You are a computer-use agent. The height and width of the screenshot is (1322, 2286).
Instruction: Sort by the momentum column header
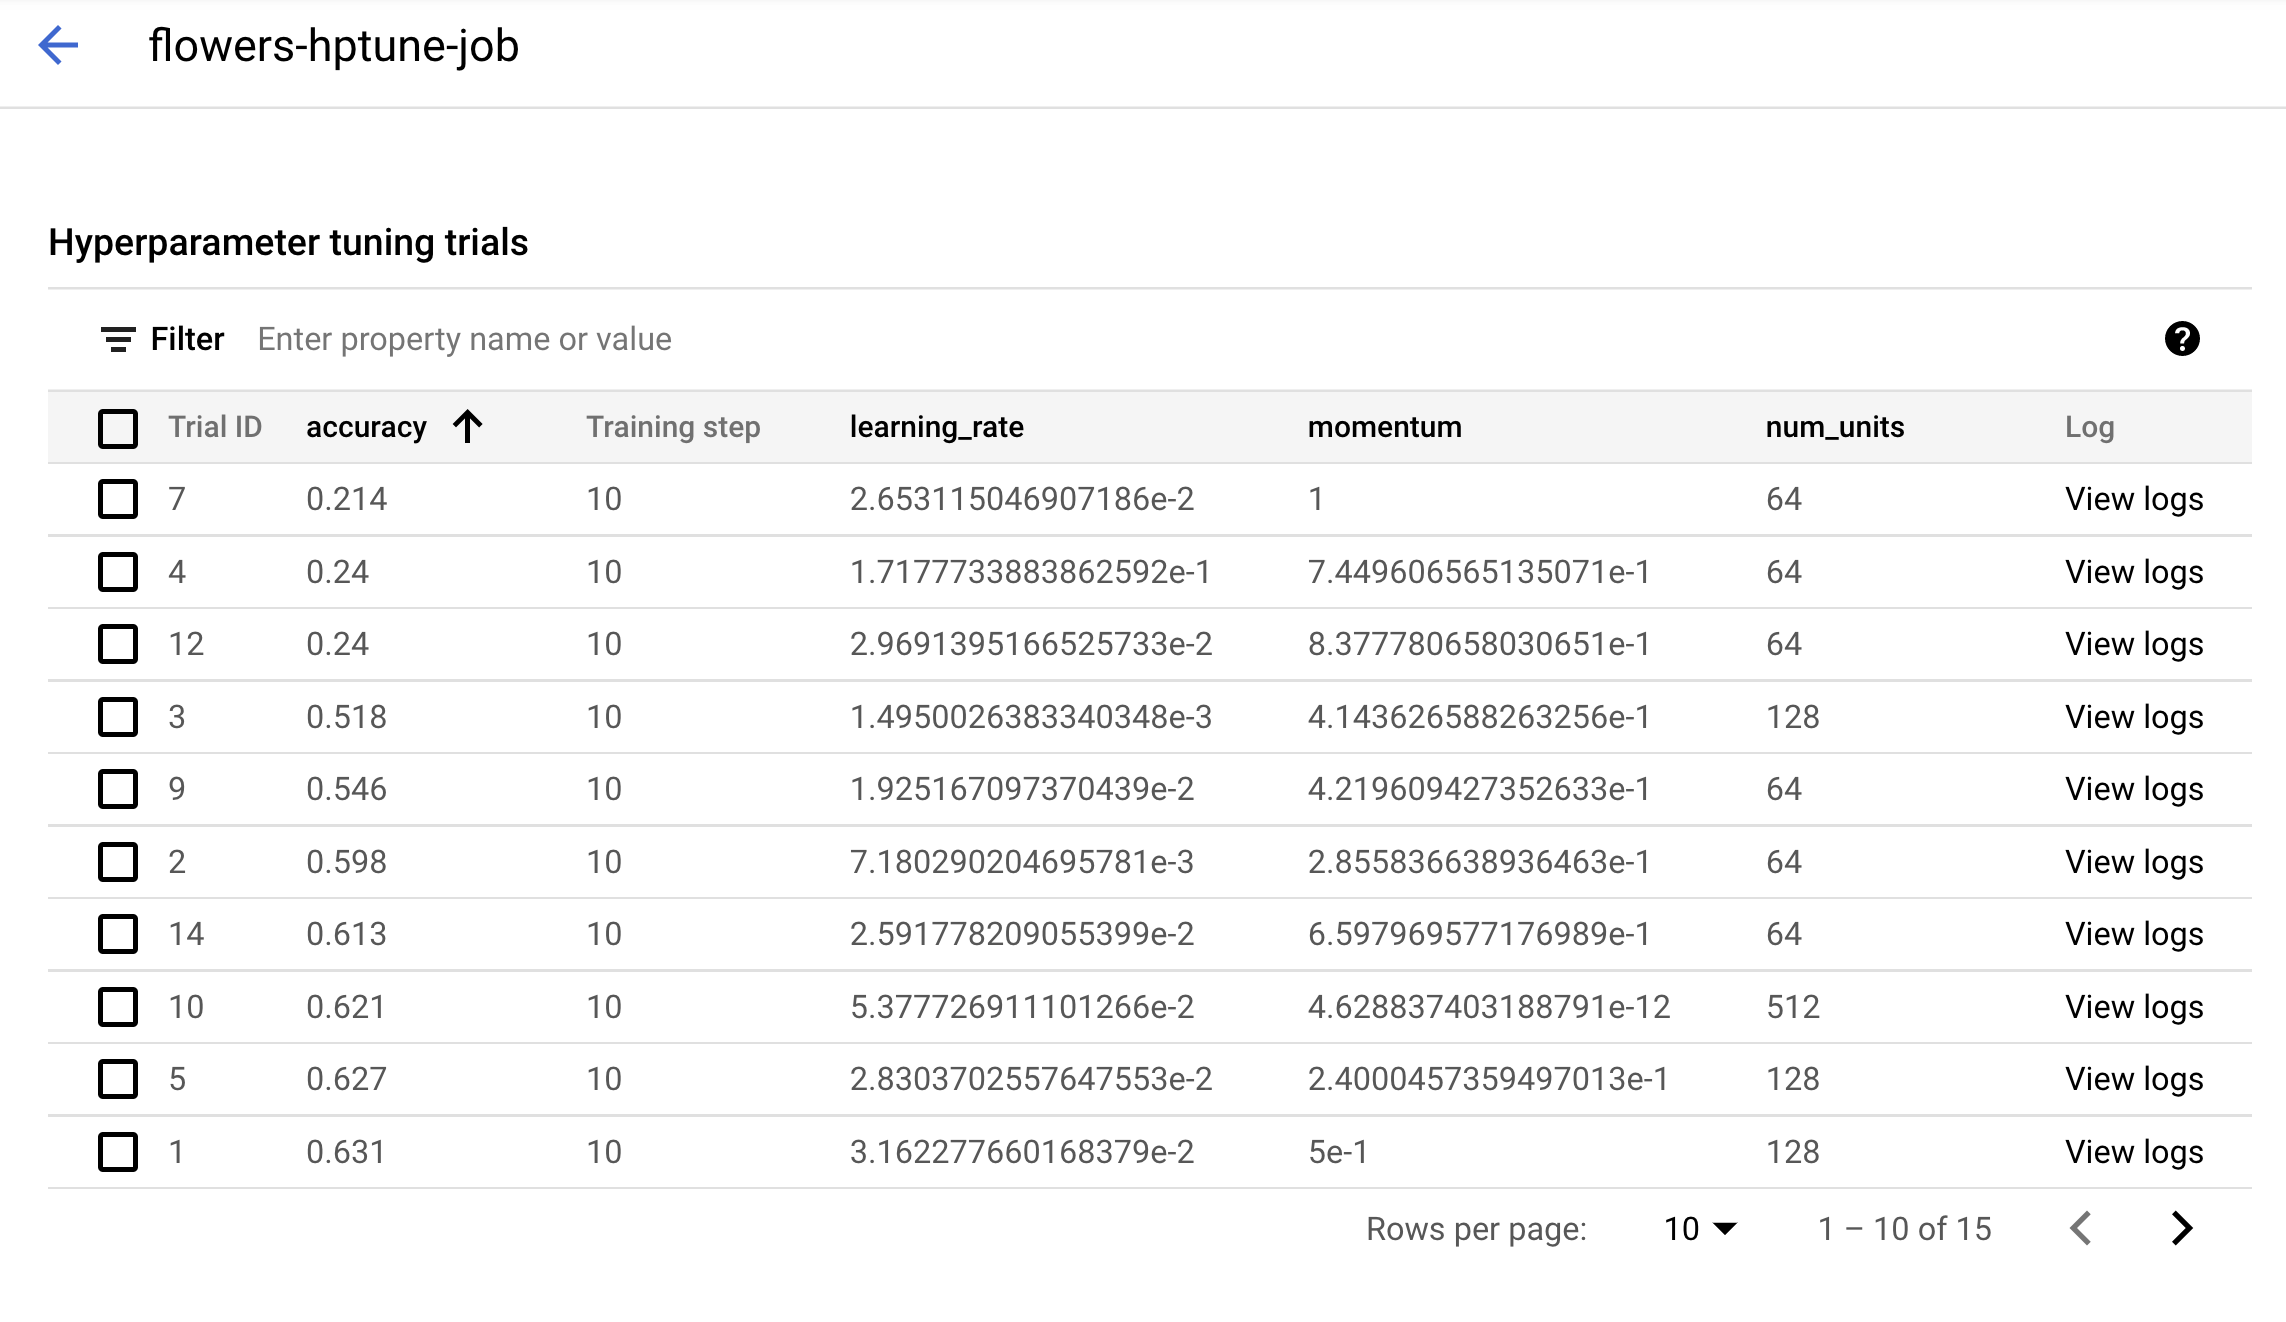coord(1384,427)
